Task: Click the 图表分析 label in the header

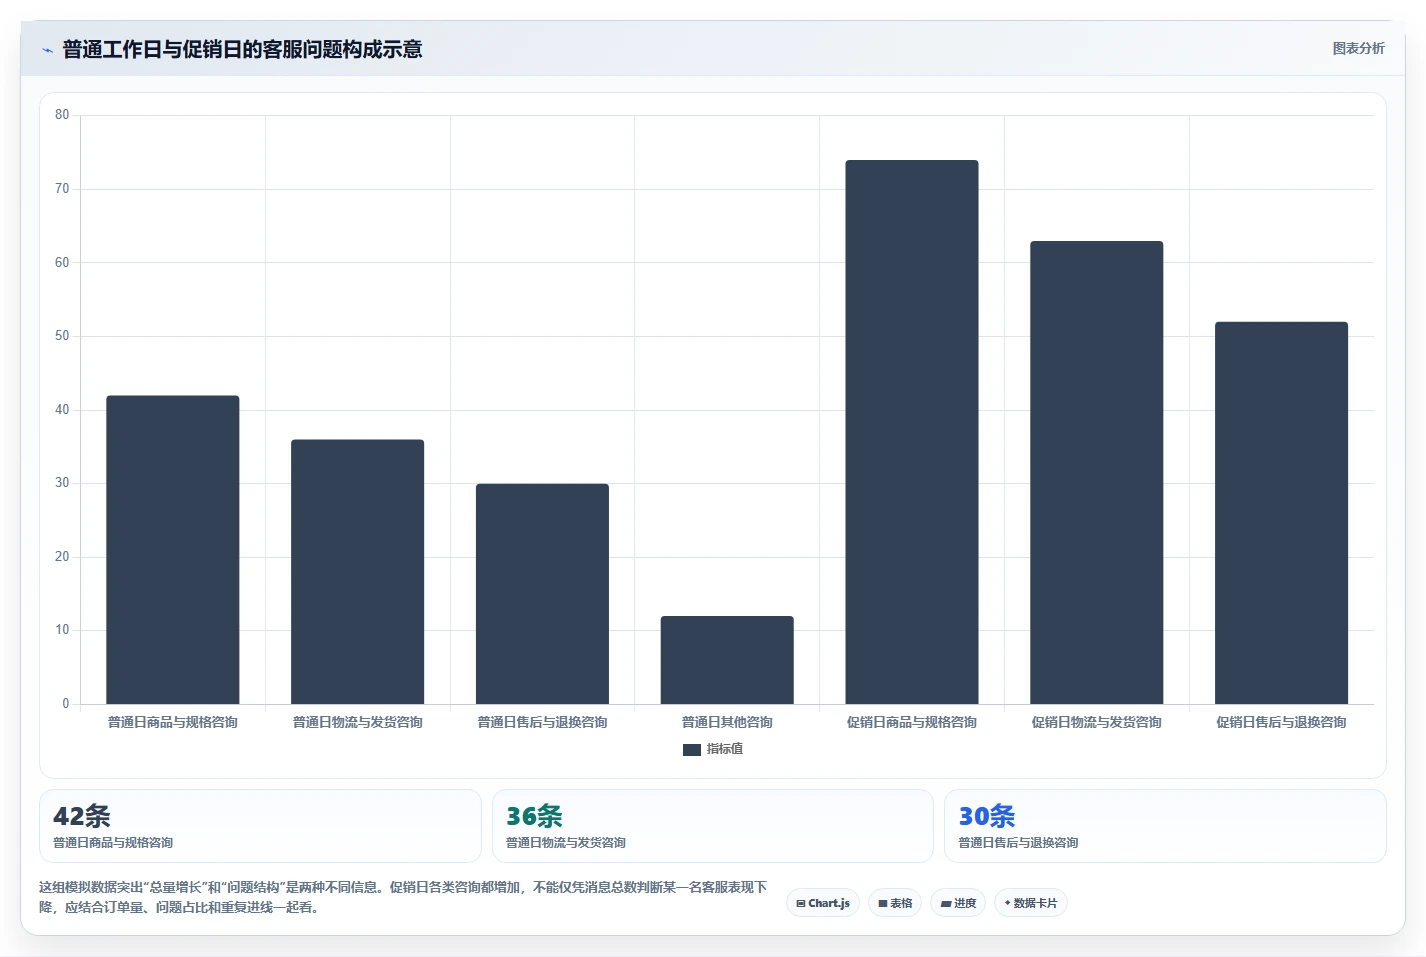Action: click(x=1358, y=48)
